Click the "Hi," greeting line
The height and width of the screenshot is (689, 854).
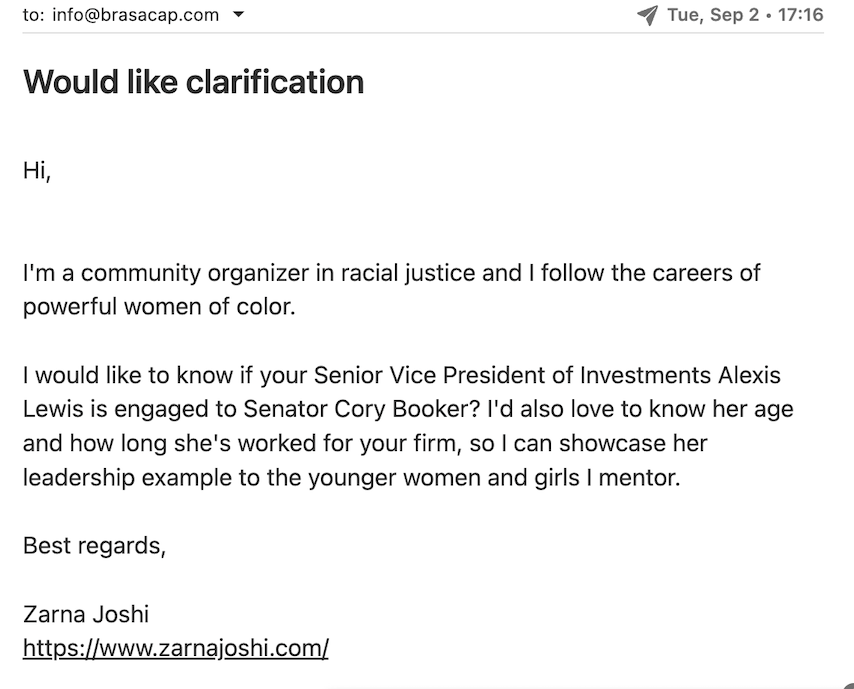(37, 171)
